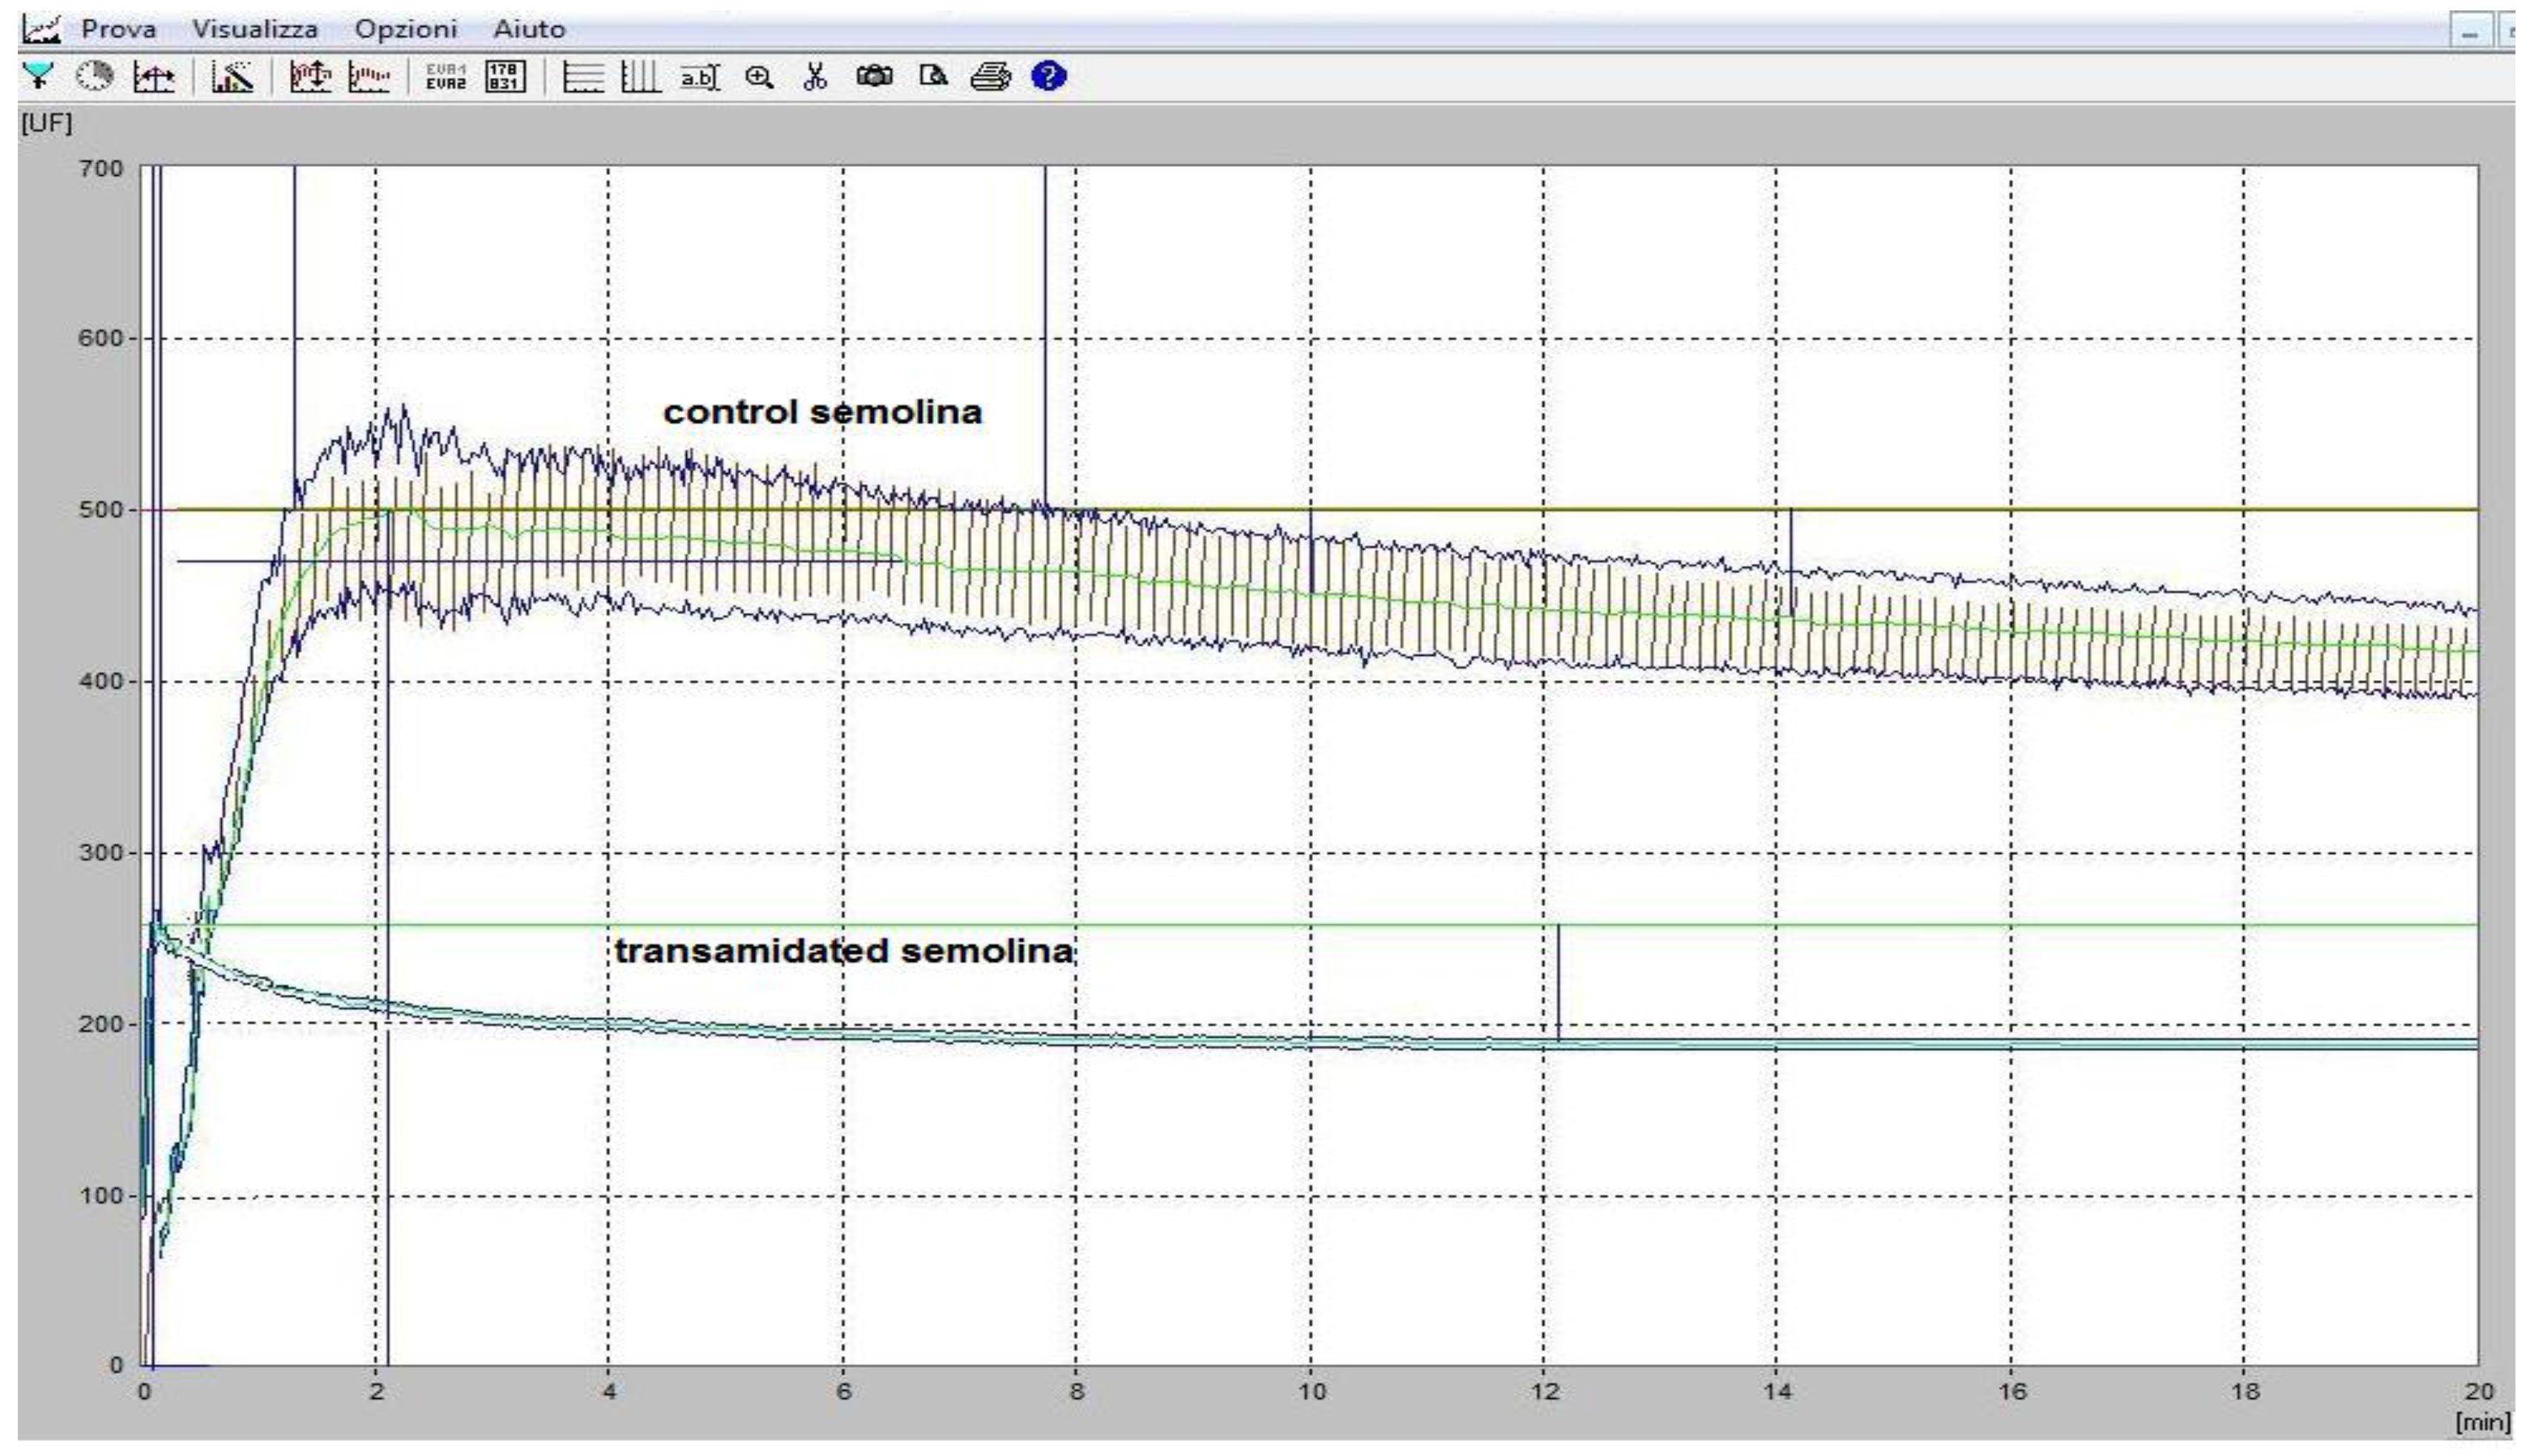
Task: Open the Aiuto menu
Action: click(x=529, y=29)
